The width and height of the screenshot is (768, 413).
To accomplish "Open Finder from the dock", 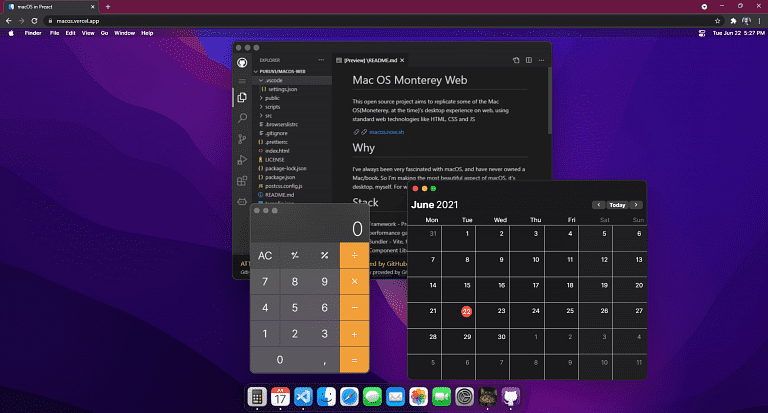I will [326, 396].
